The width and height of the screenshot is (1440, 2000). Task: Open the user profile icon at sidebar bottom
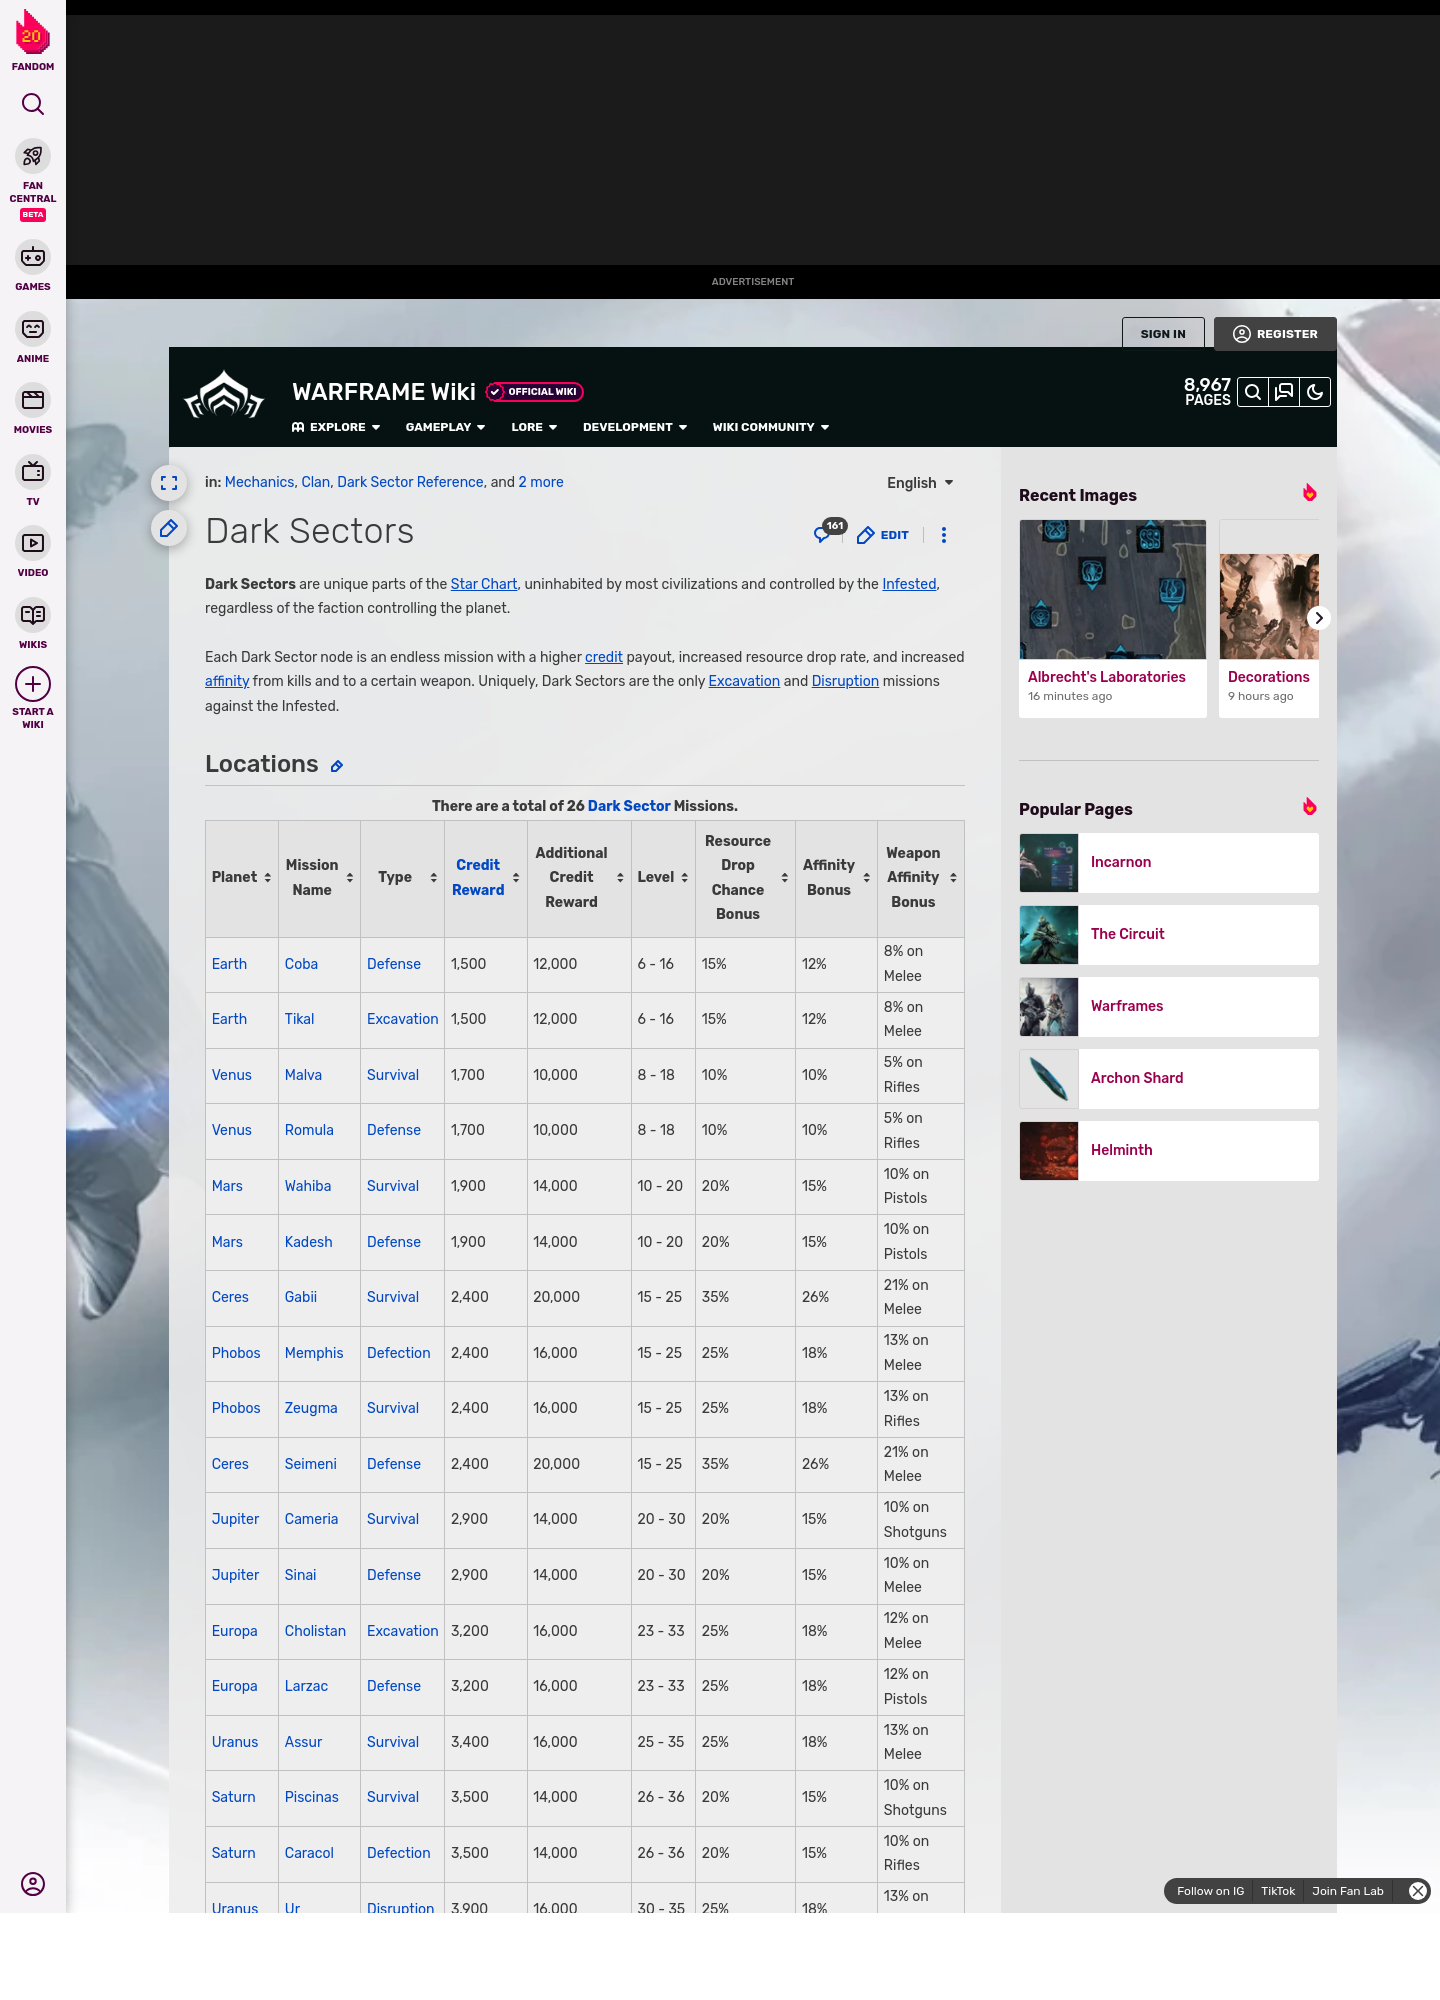point(33,1884)
